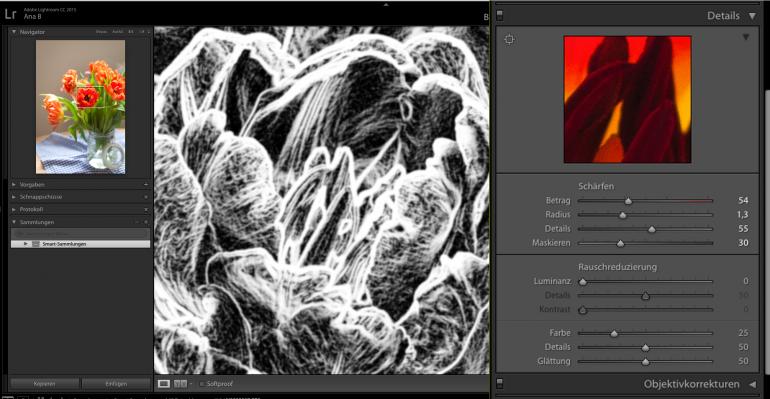Expand the Vorgaben panel

click(x=14, y=185)
